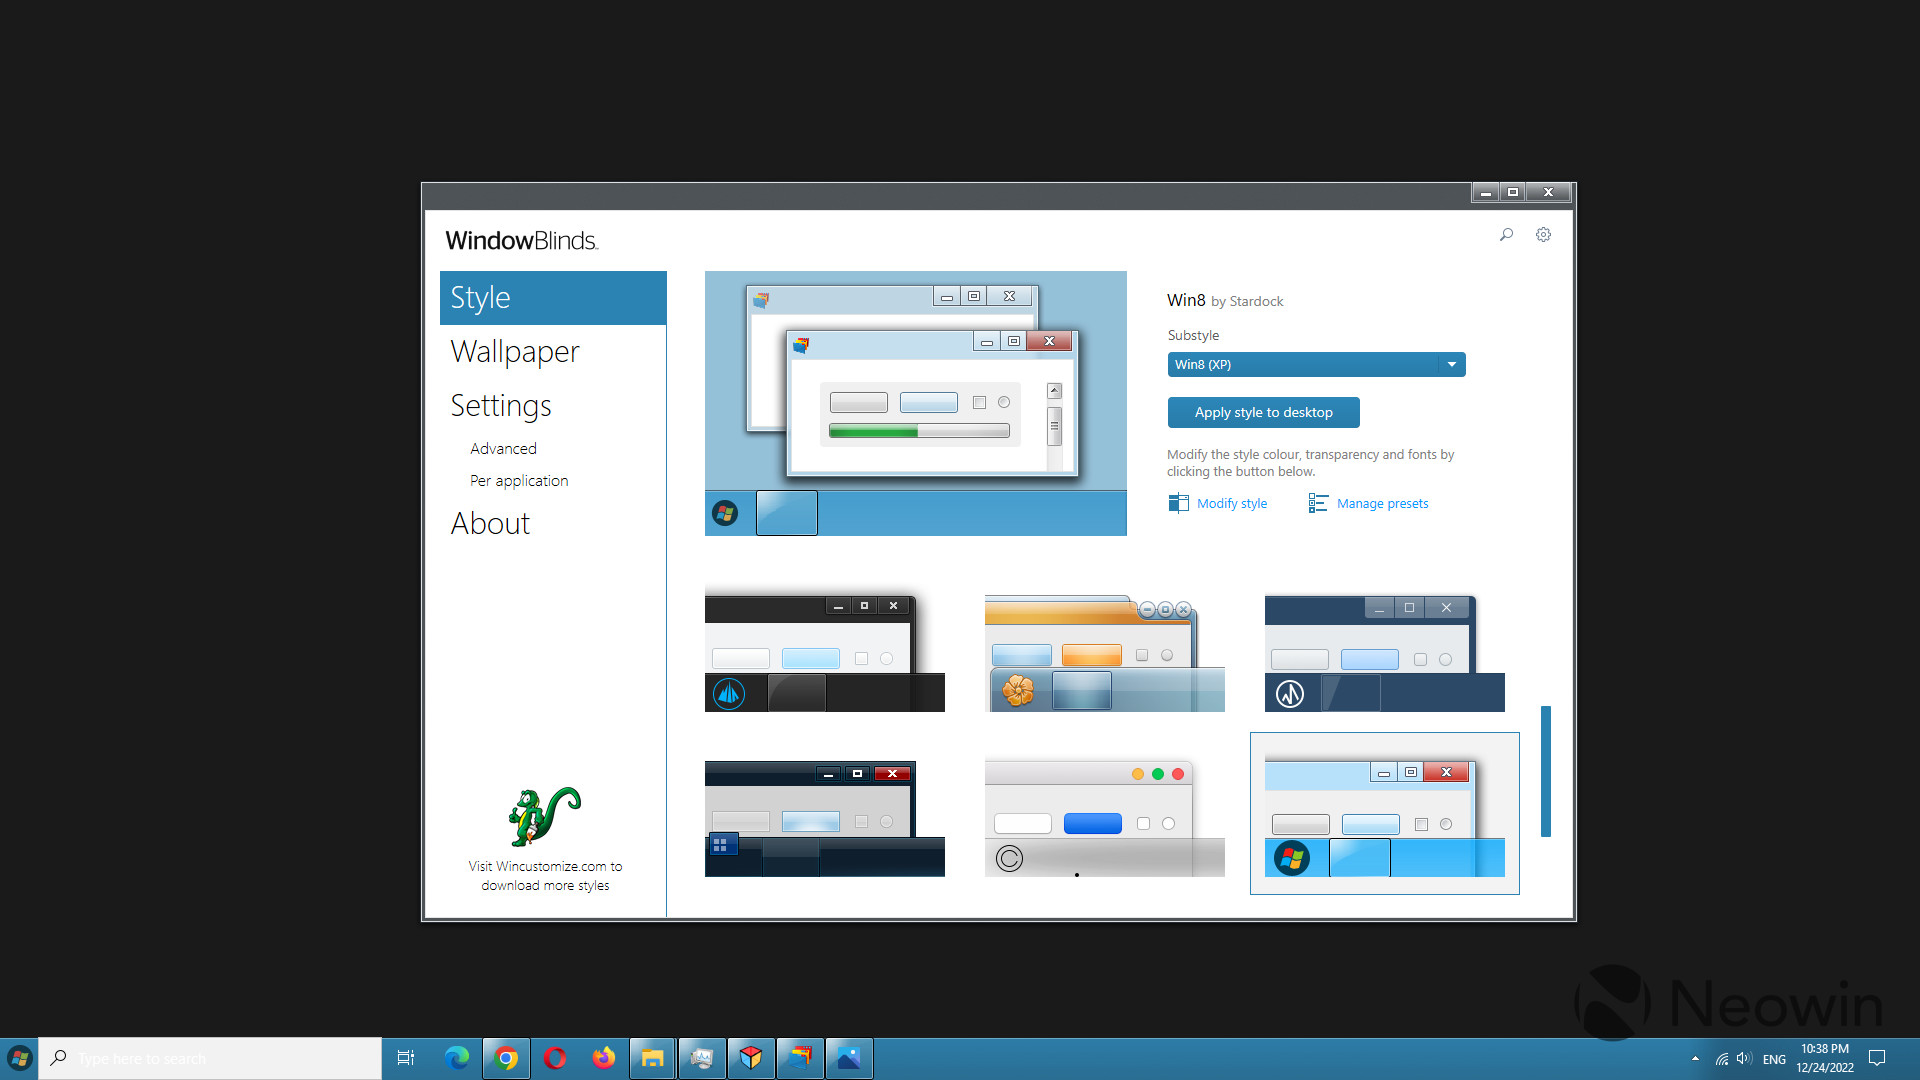Click the Modify style icon
The height and width of the screenshot is (1080, 1920).
1178,502
